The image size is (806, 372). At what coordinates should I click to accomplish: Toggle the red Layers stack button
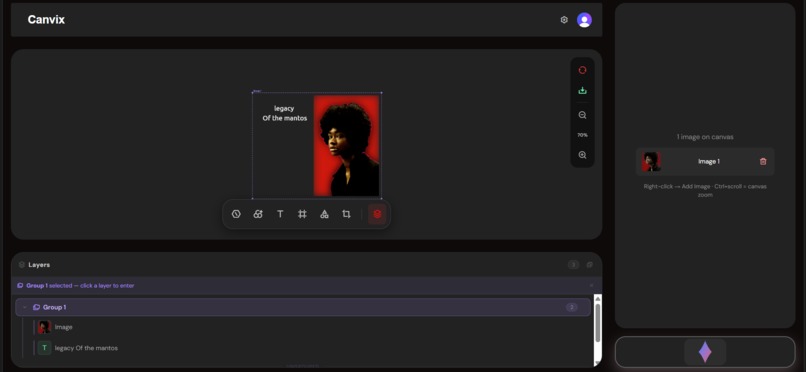coord(377,214)
